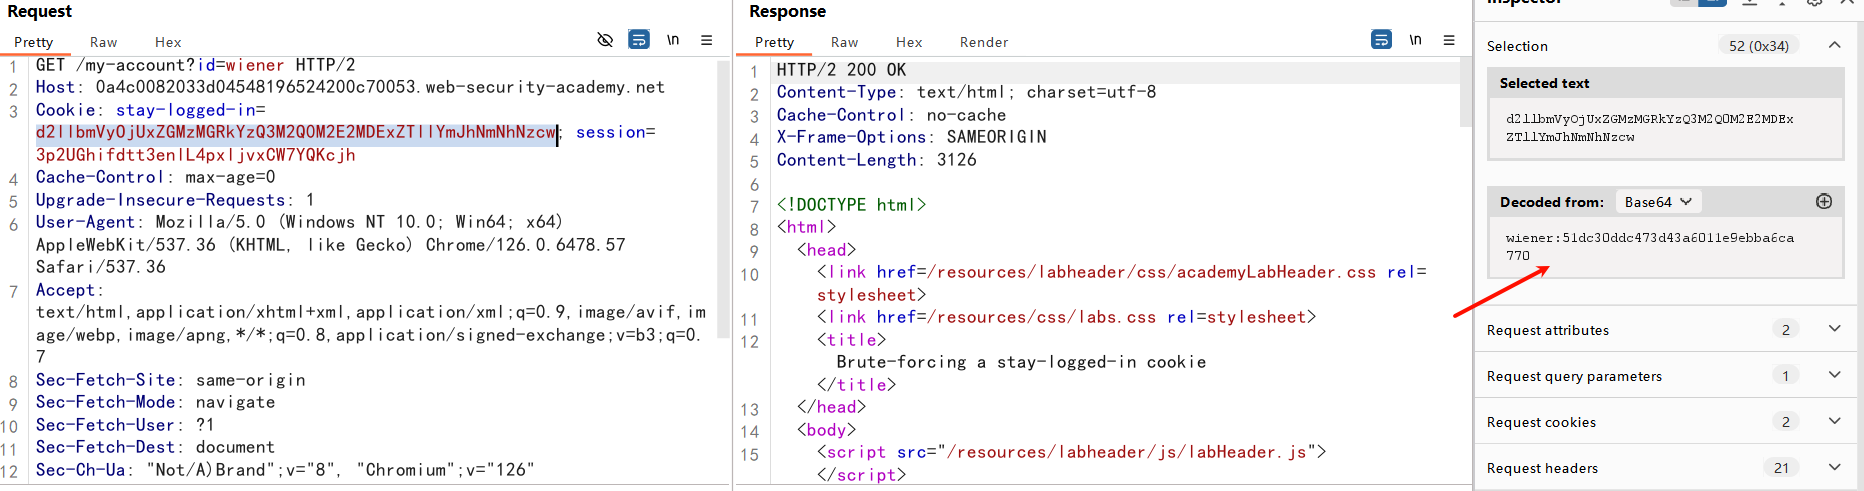Screen dimensions: 1864x491
Task: Switch Request view to Raw tab
Action: [103, 42]
